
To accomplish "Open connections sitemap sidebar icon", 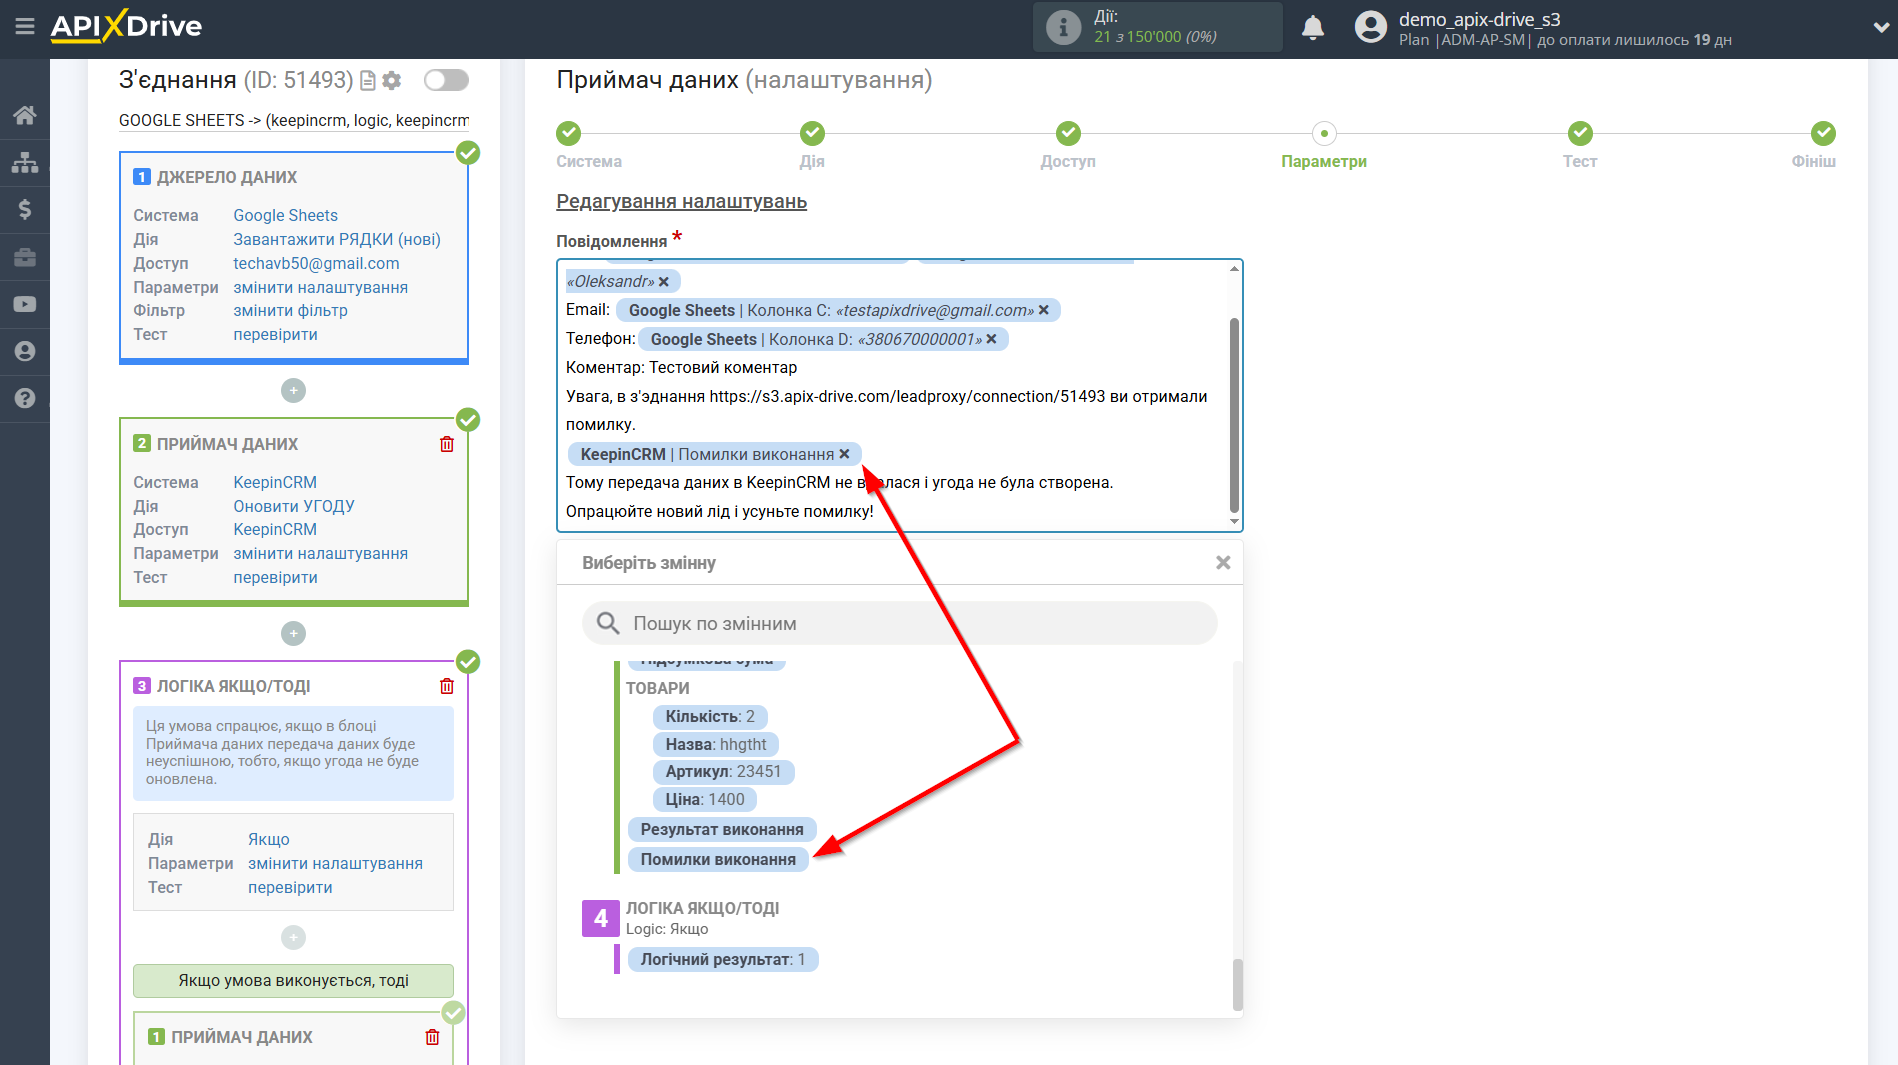I will (25, 162).
